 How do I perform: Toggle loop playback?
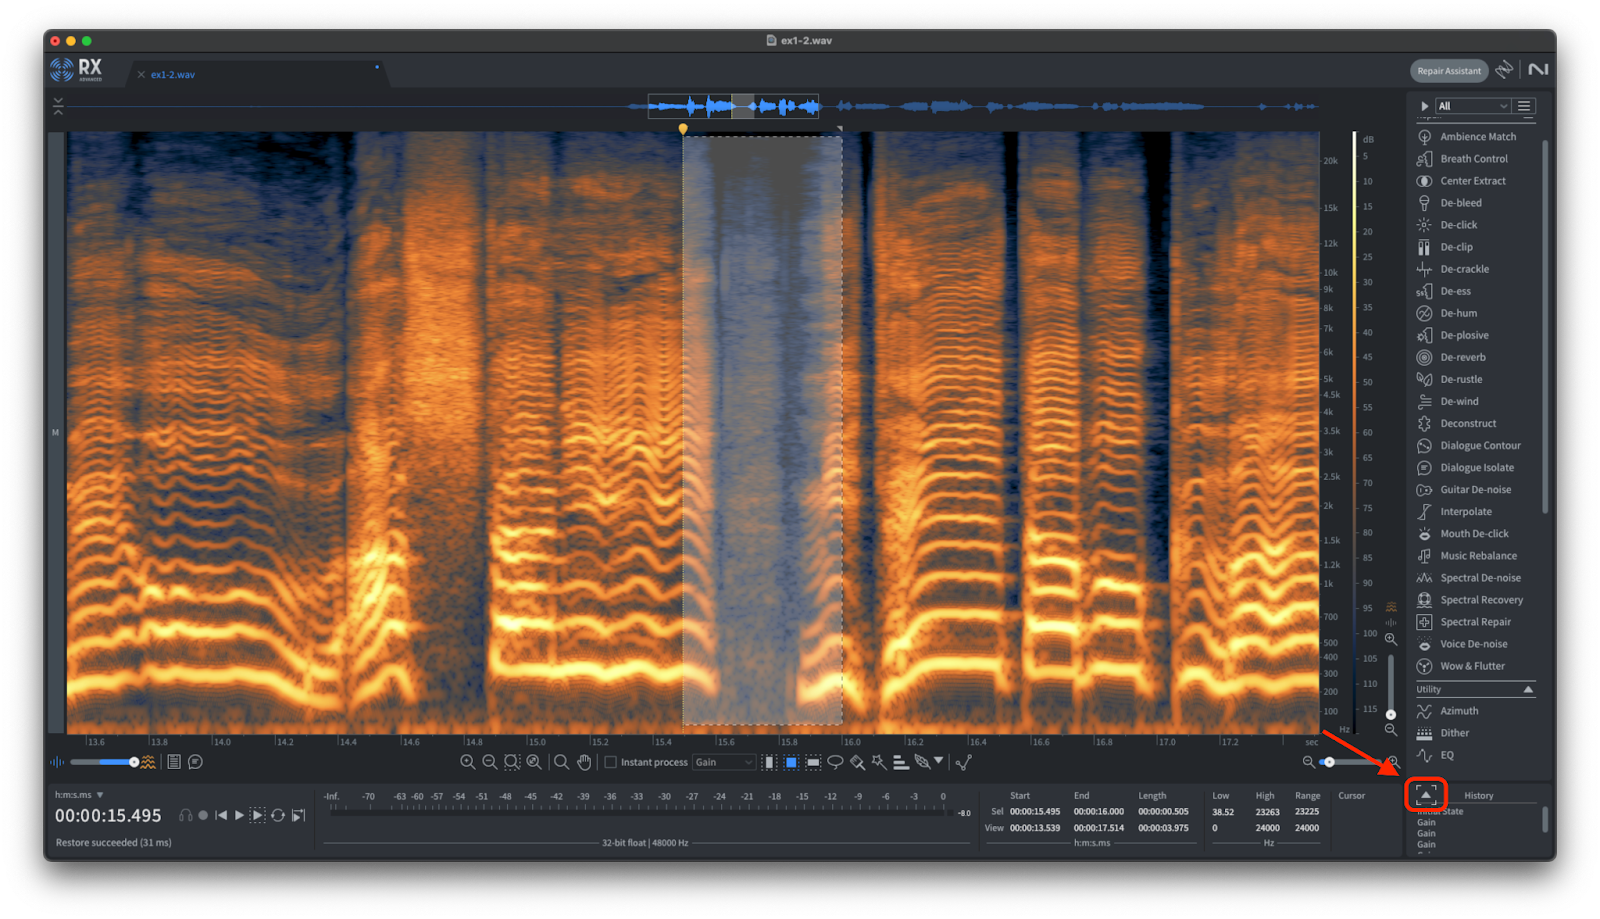(x=278, y=815)
